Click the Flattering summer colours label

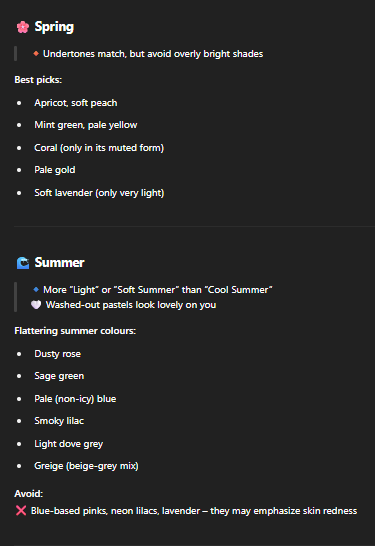pos(75,331)
